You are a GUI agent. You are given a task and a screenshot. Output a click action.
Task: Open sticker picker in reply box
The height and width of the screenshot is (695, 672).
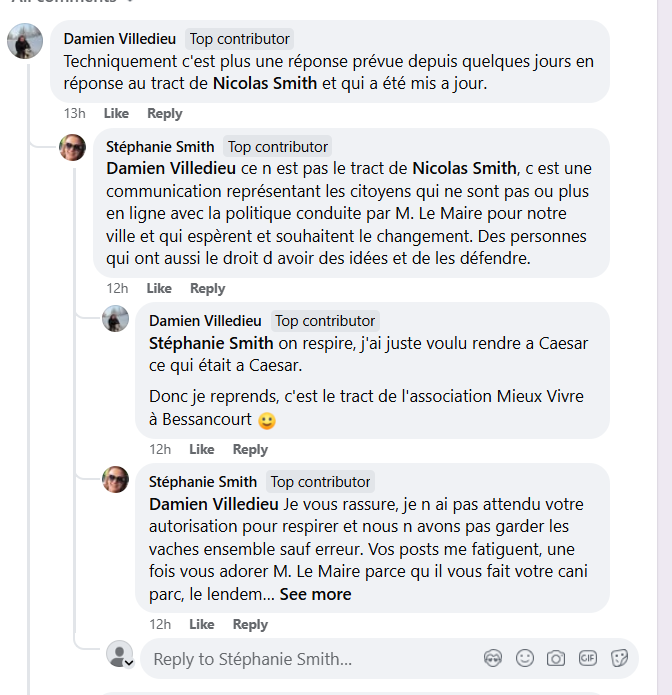[x=619, y=658]
